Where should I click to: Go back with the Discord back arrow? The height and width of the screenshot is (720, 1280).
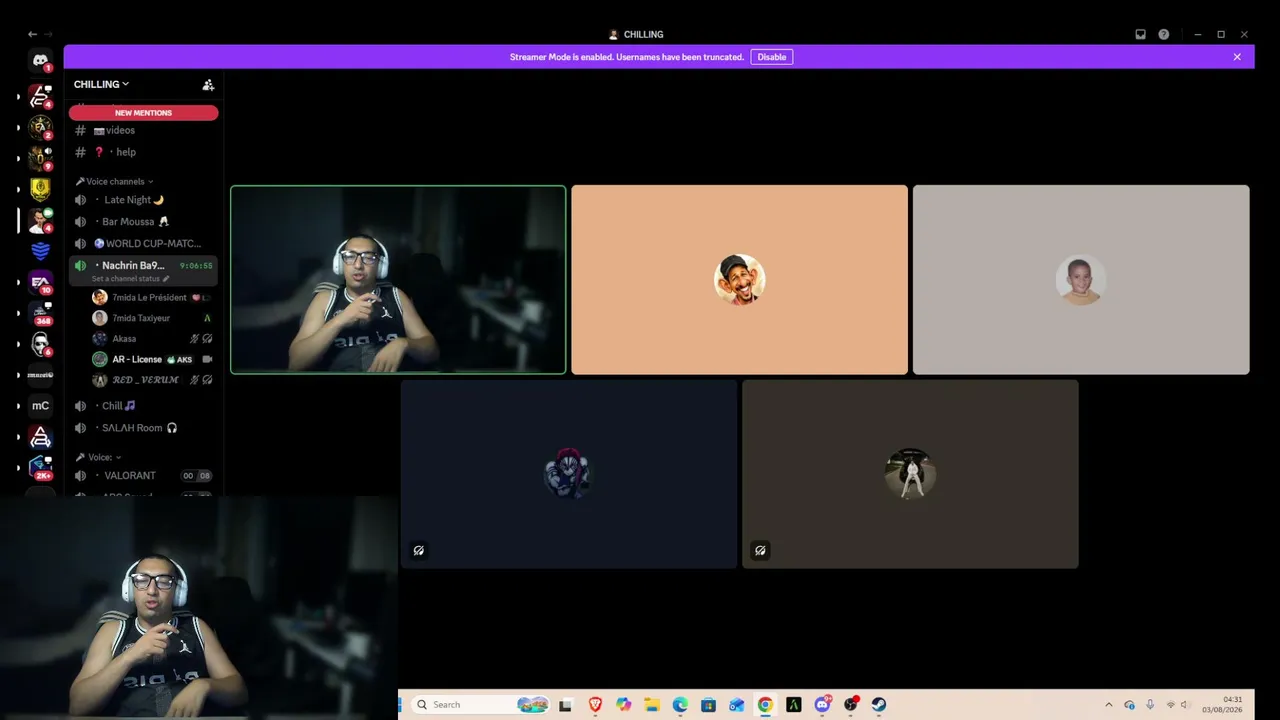[32, 34]
